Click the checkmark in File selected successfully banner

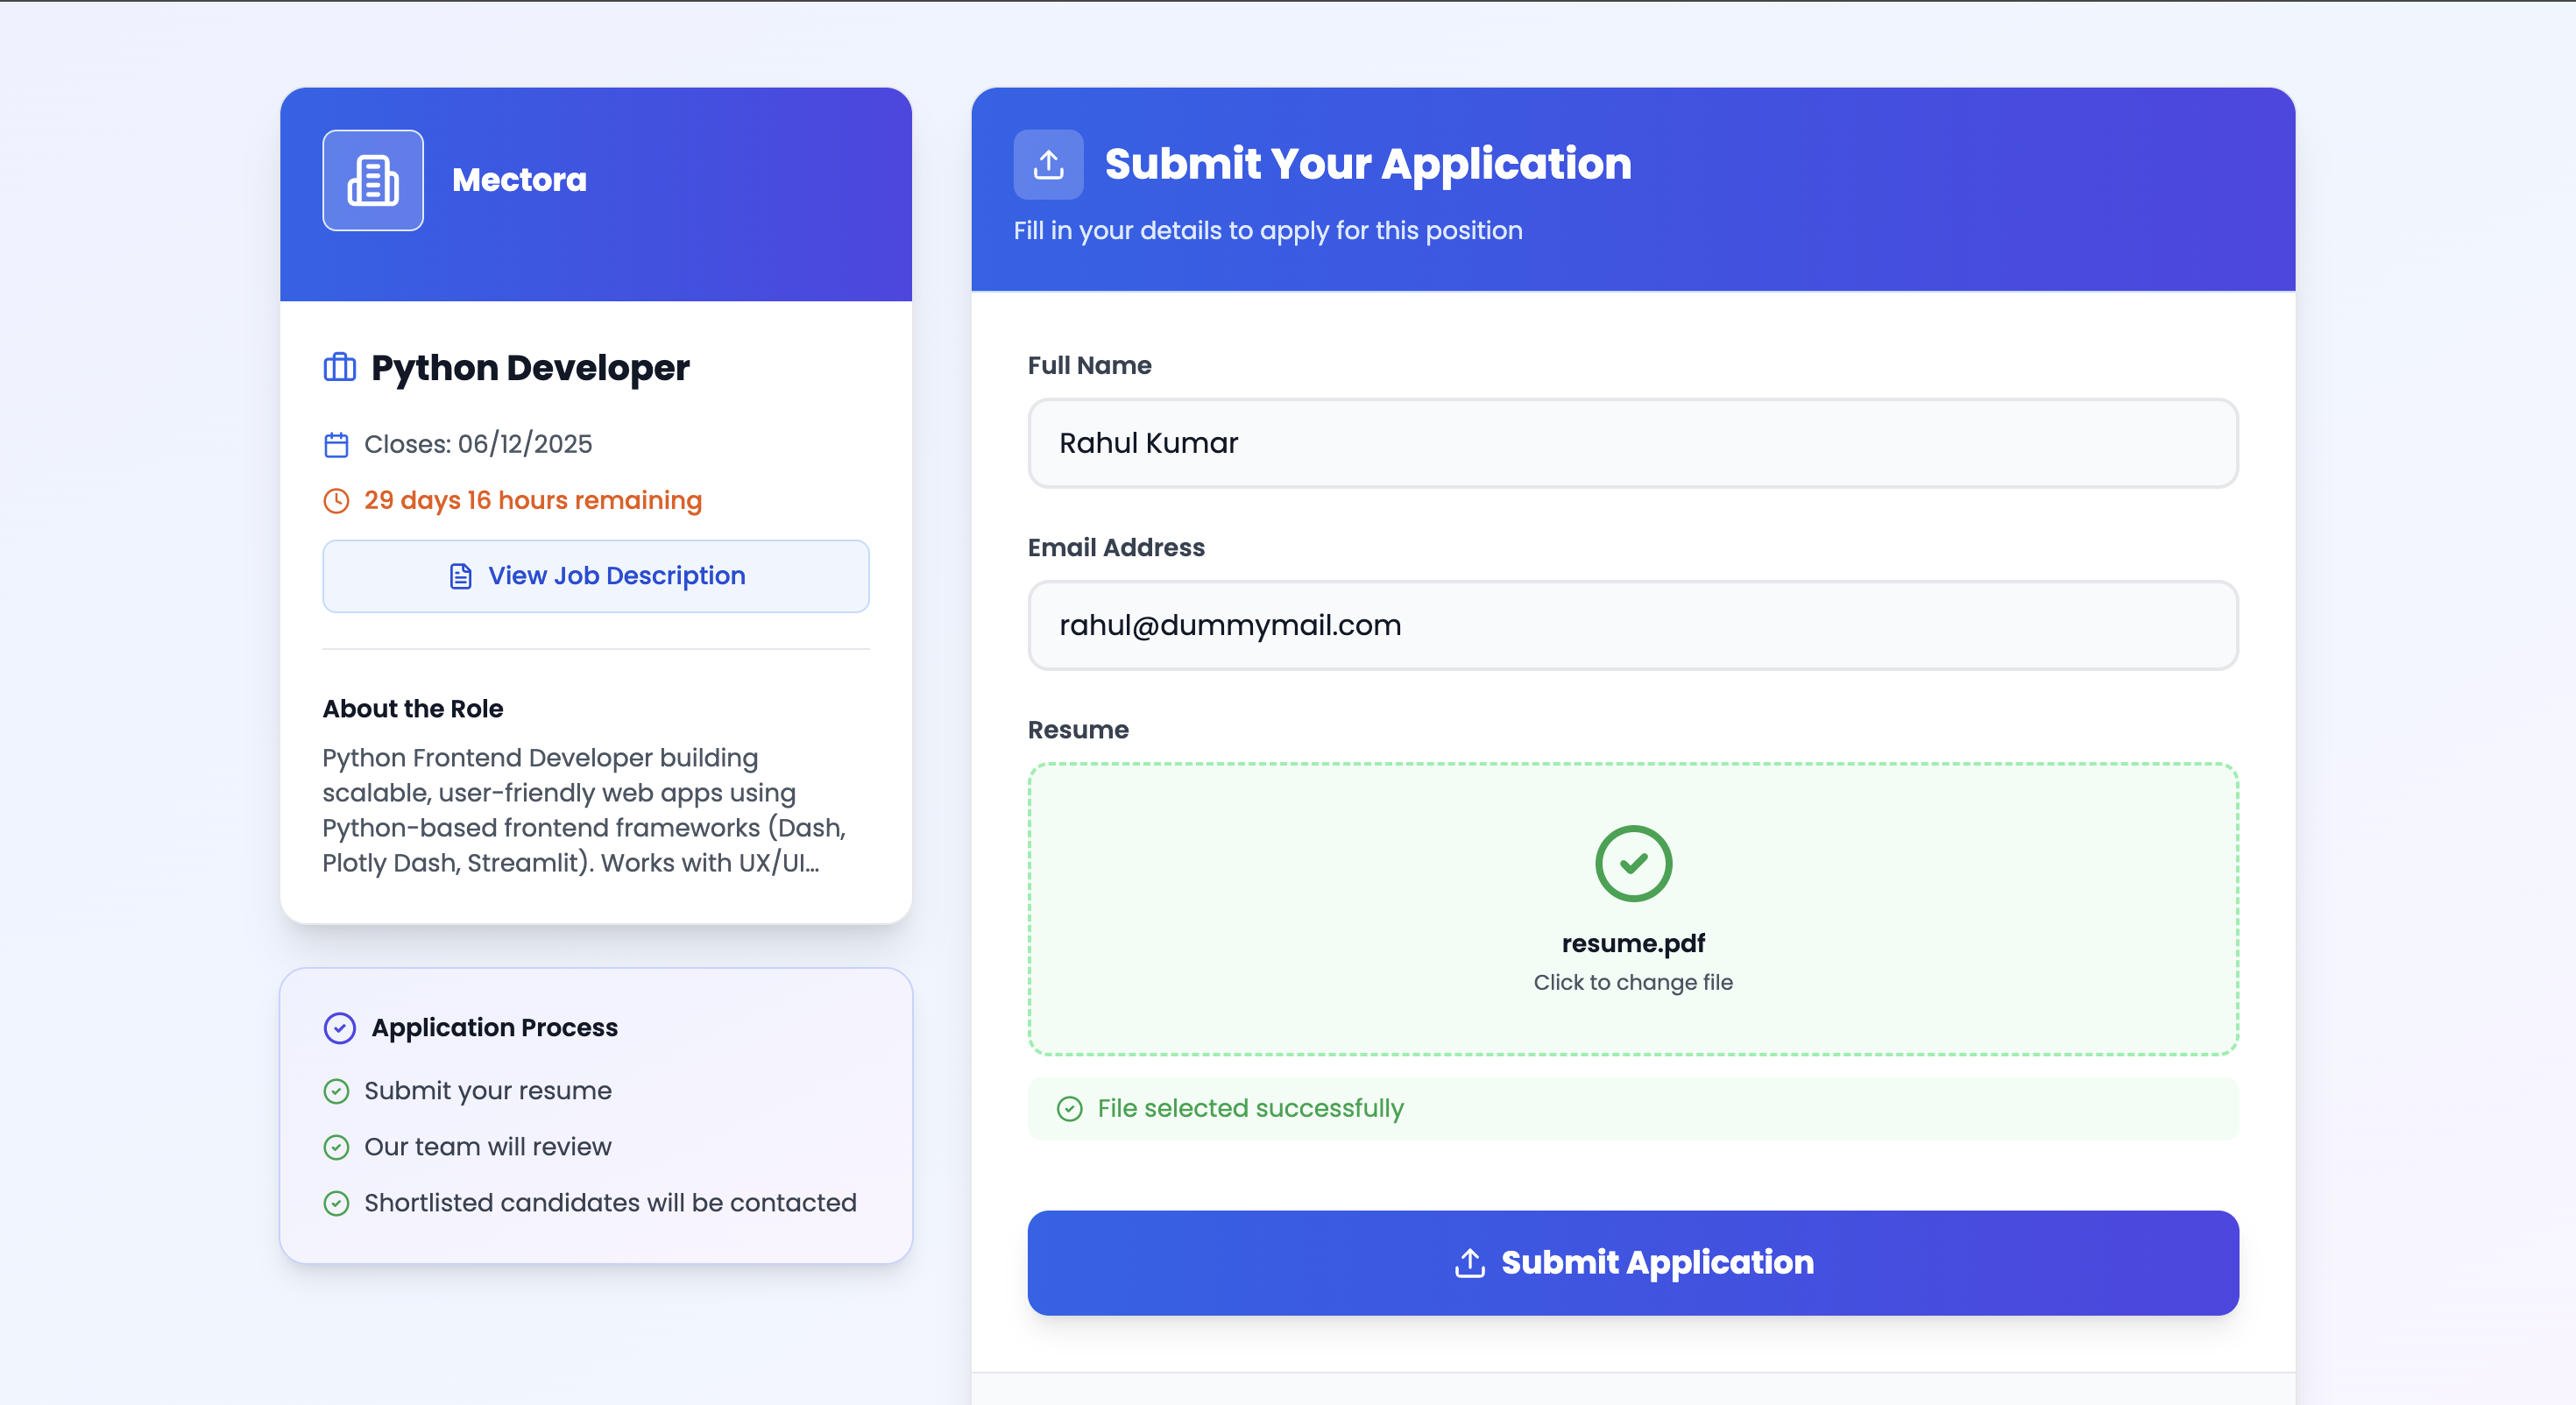point(1071,1109)
